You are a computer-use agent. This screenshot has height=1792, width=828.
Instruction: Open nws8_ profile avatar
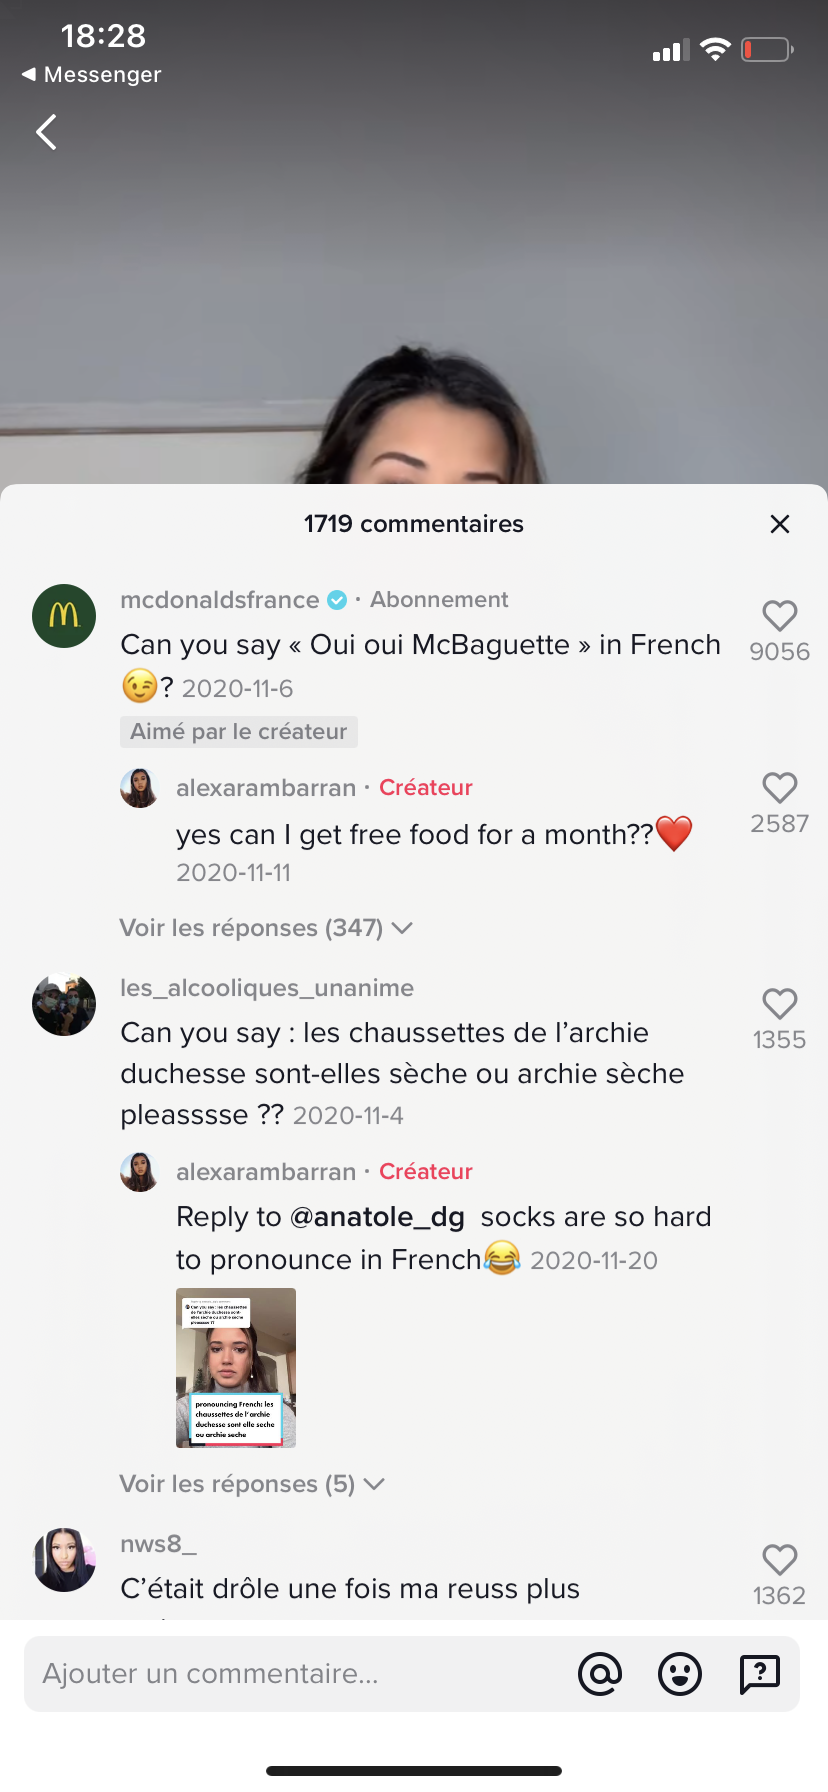pyautogui.click(x=64, y=1560)
